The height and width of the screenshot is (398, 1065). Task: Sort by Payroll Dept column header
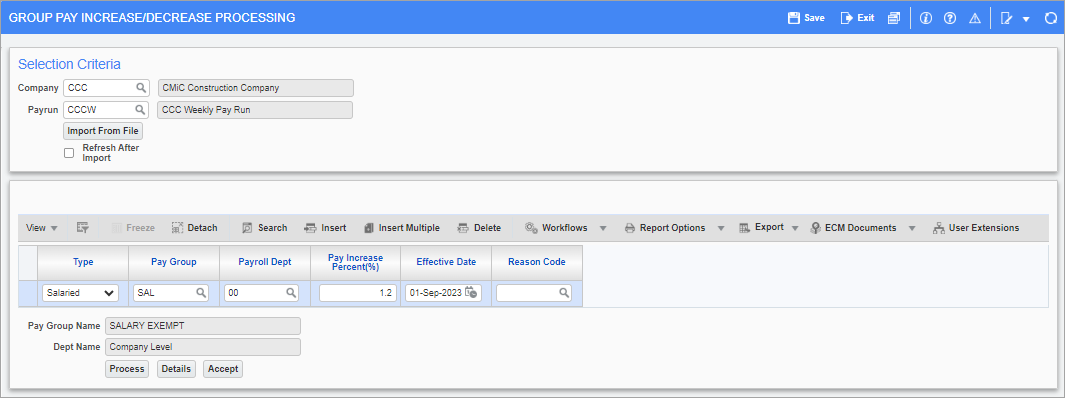click(x=265, y=262)
